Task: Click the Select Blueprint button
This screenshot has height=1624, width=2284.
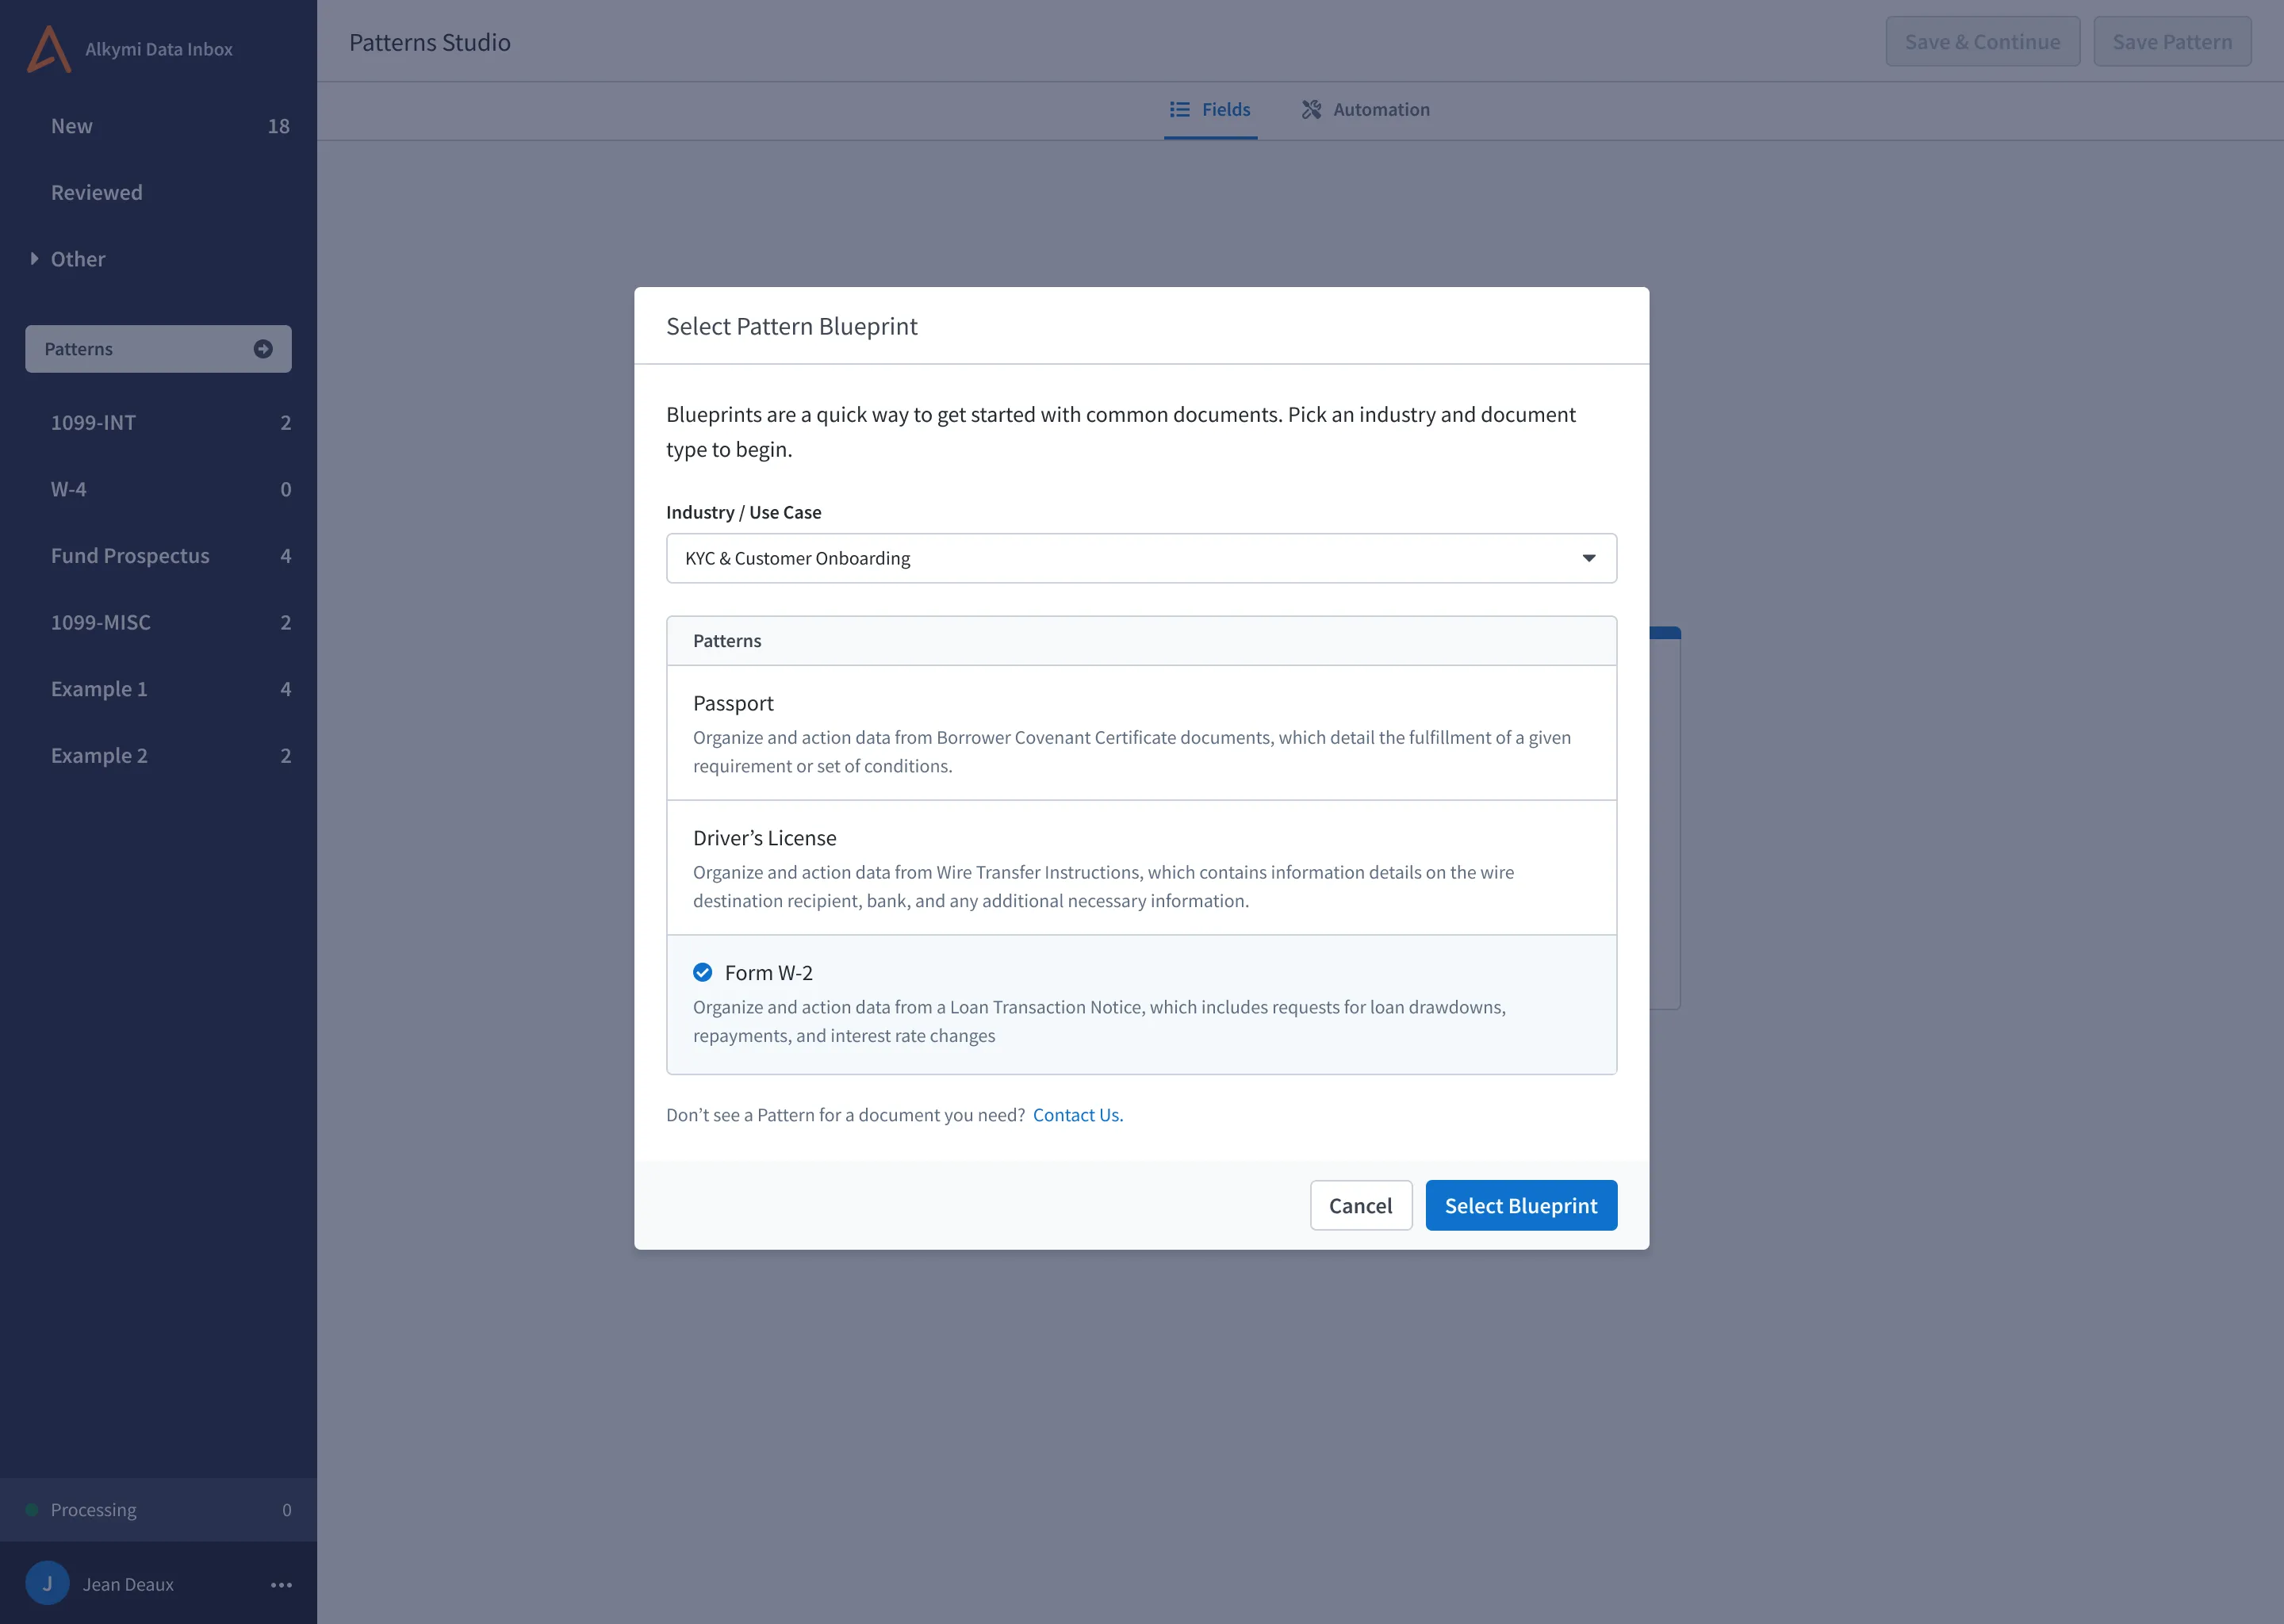Action: pos(1520,1205)
